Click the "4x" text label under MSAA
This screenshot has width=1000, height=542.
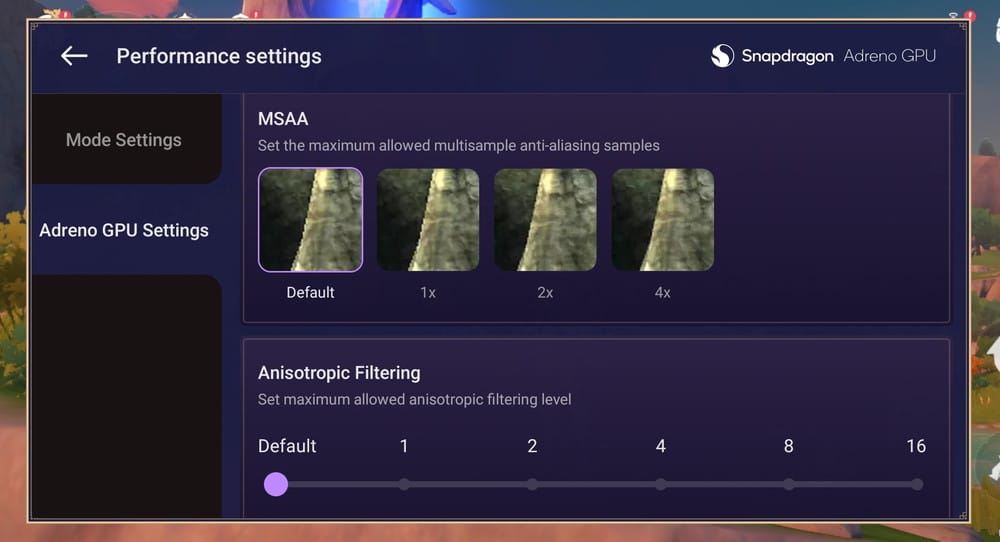pyautogui.click(x=663, y=293)
